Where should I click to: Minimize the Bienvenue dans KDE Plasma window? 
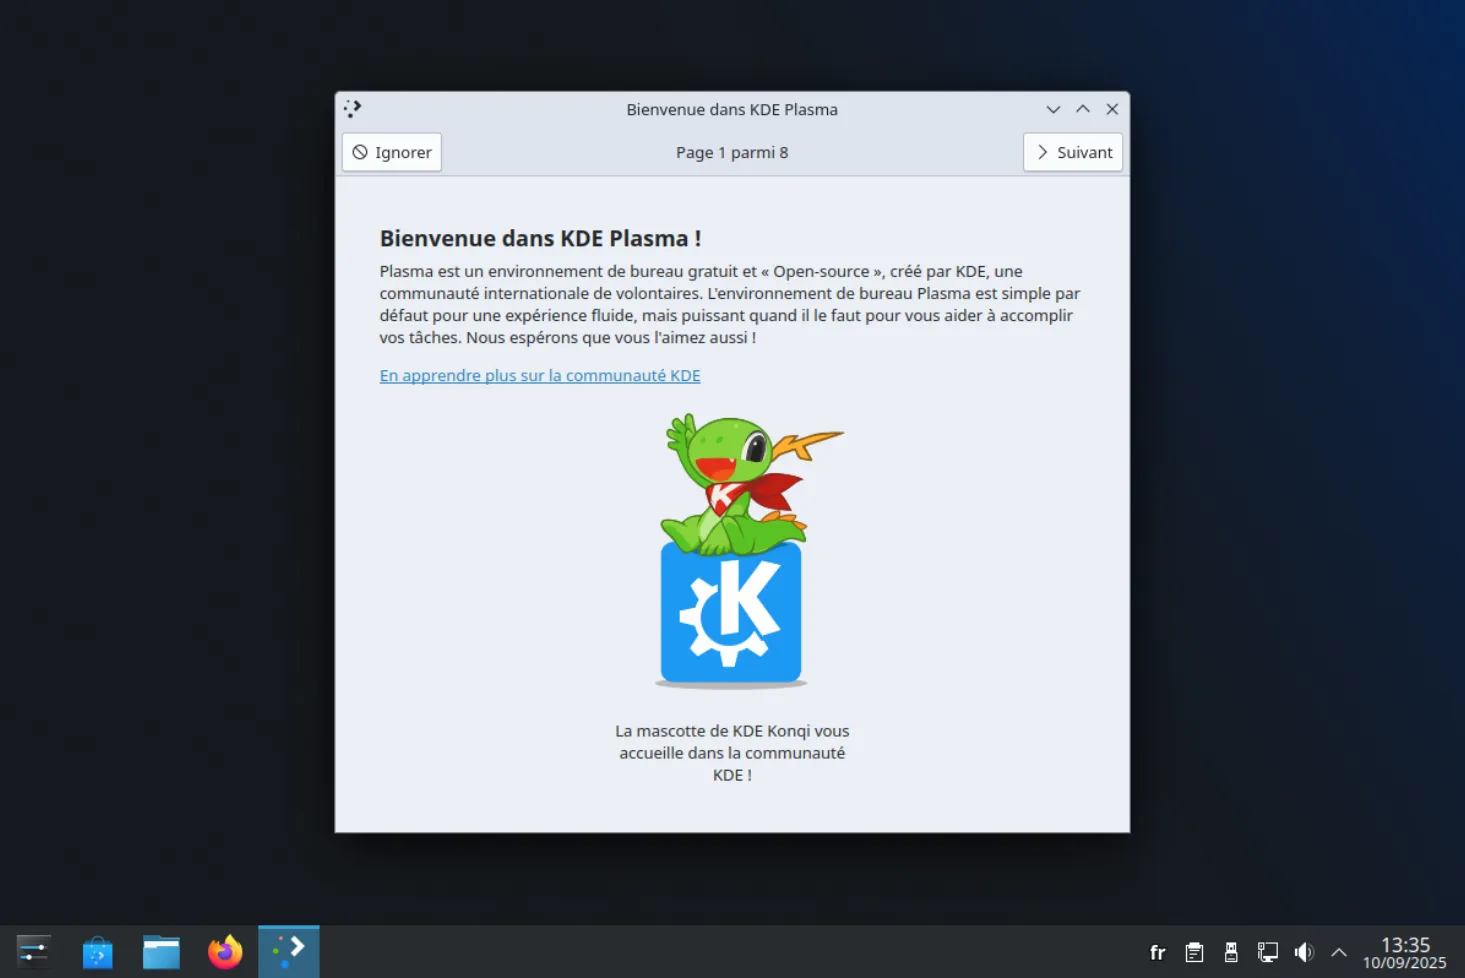pyautogui.click(x=1053, y=109)
